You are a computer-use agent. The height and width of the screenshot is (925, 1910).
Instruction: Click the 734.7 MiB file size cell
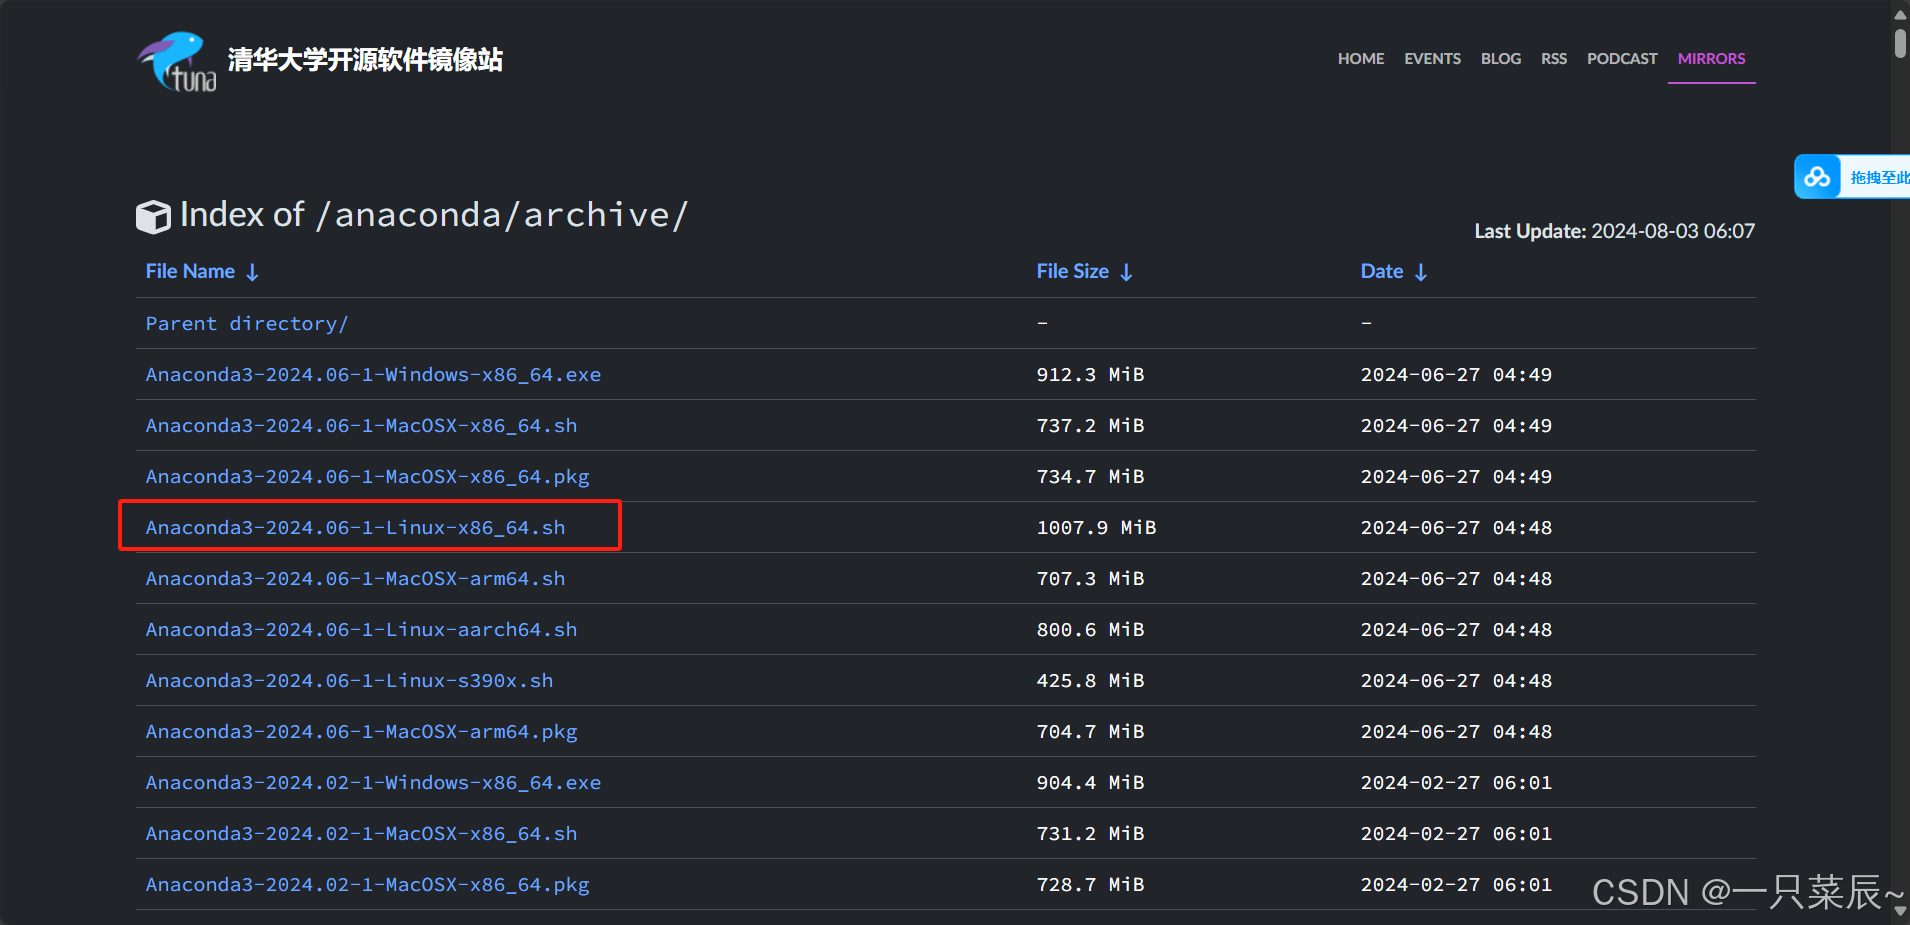(1090, 476)
